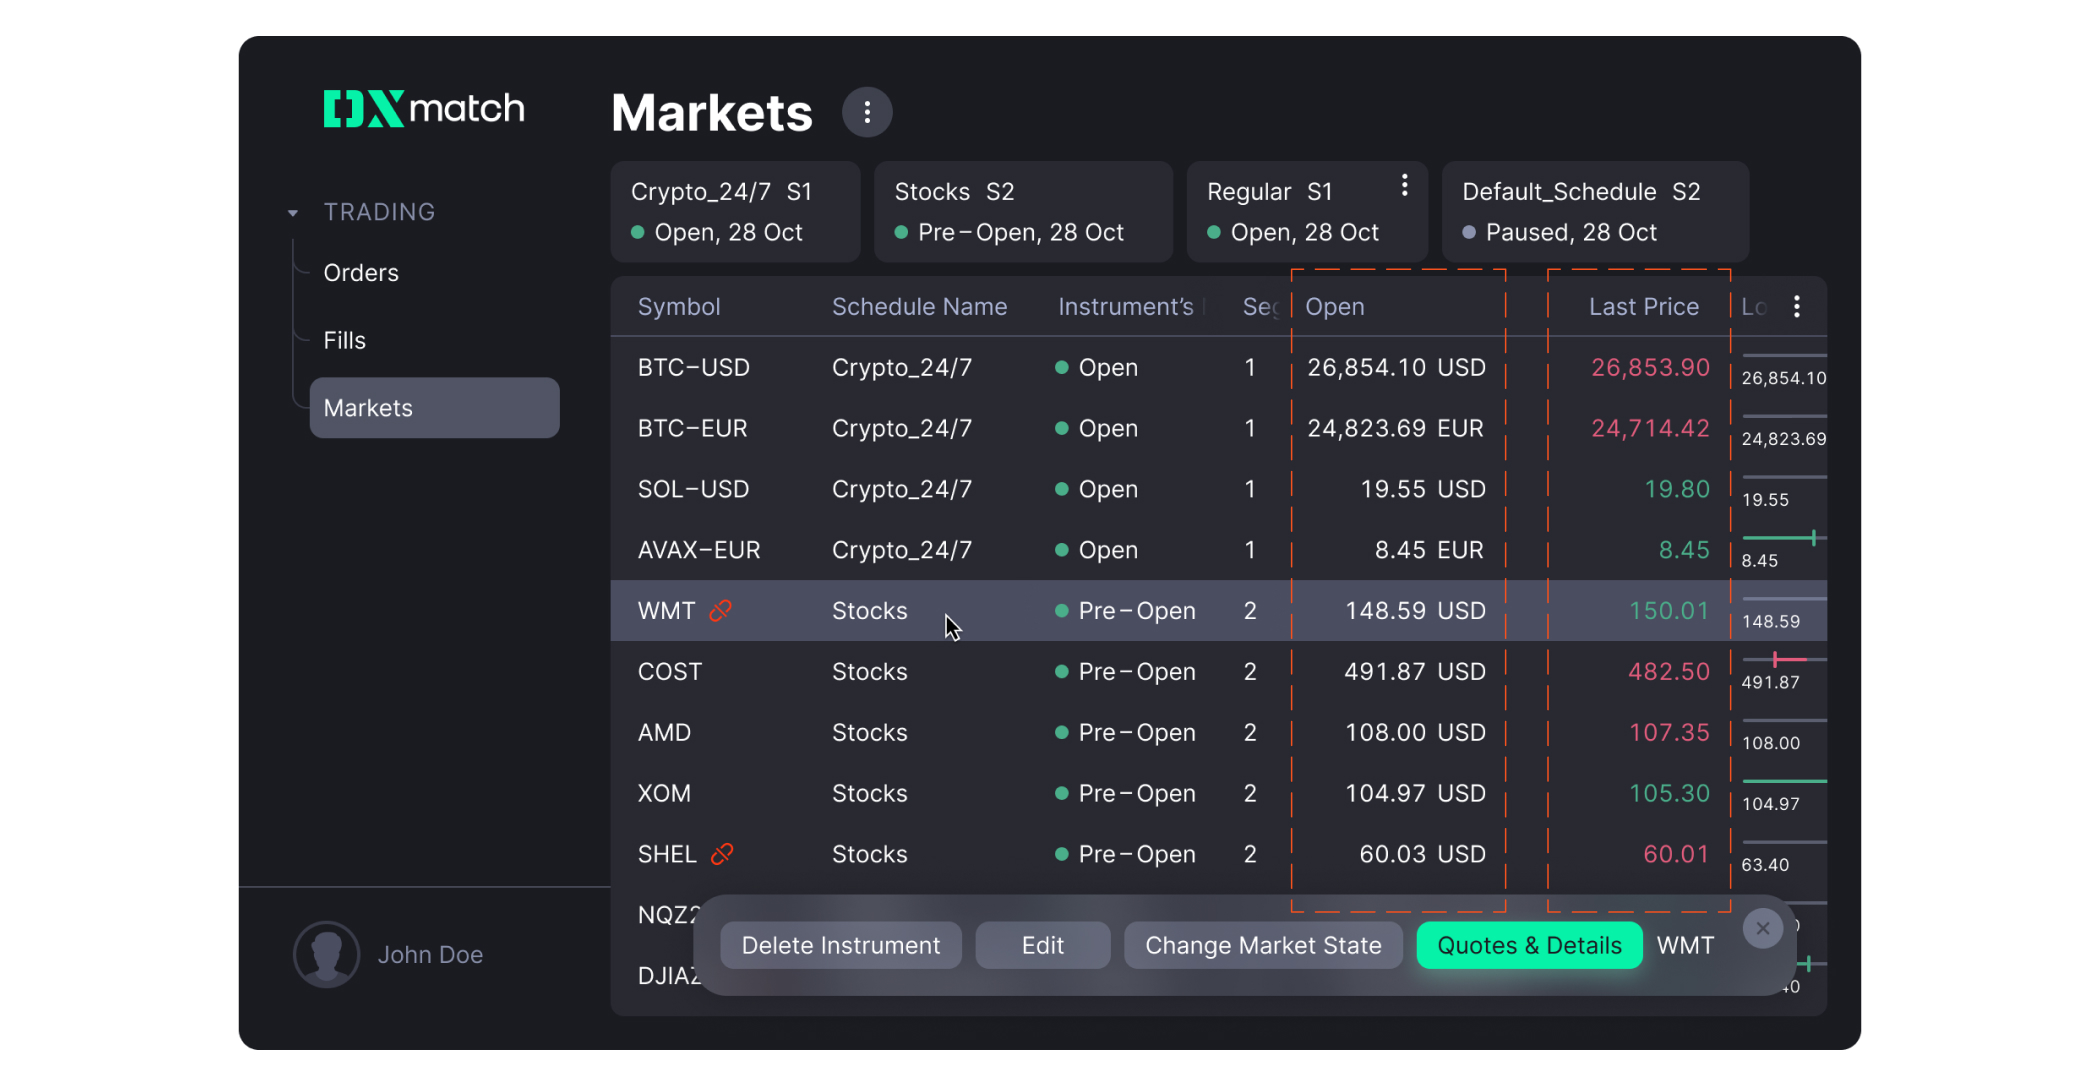This screenshot has height=1089, width=2100.
Task: Click the AVAX-EUR price sparkline chart
Action: [1782, 538]
